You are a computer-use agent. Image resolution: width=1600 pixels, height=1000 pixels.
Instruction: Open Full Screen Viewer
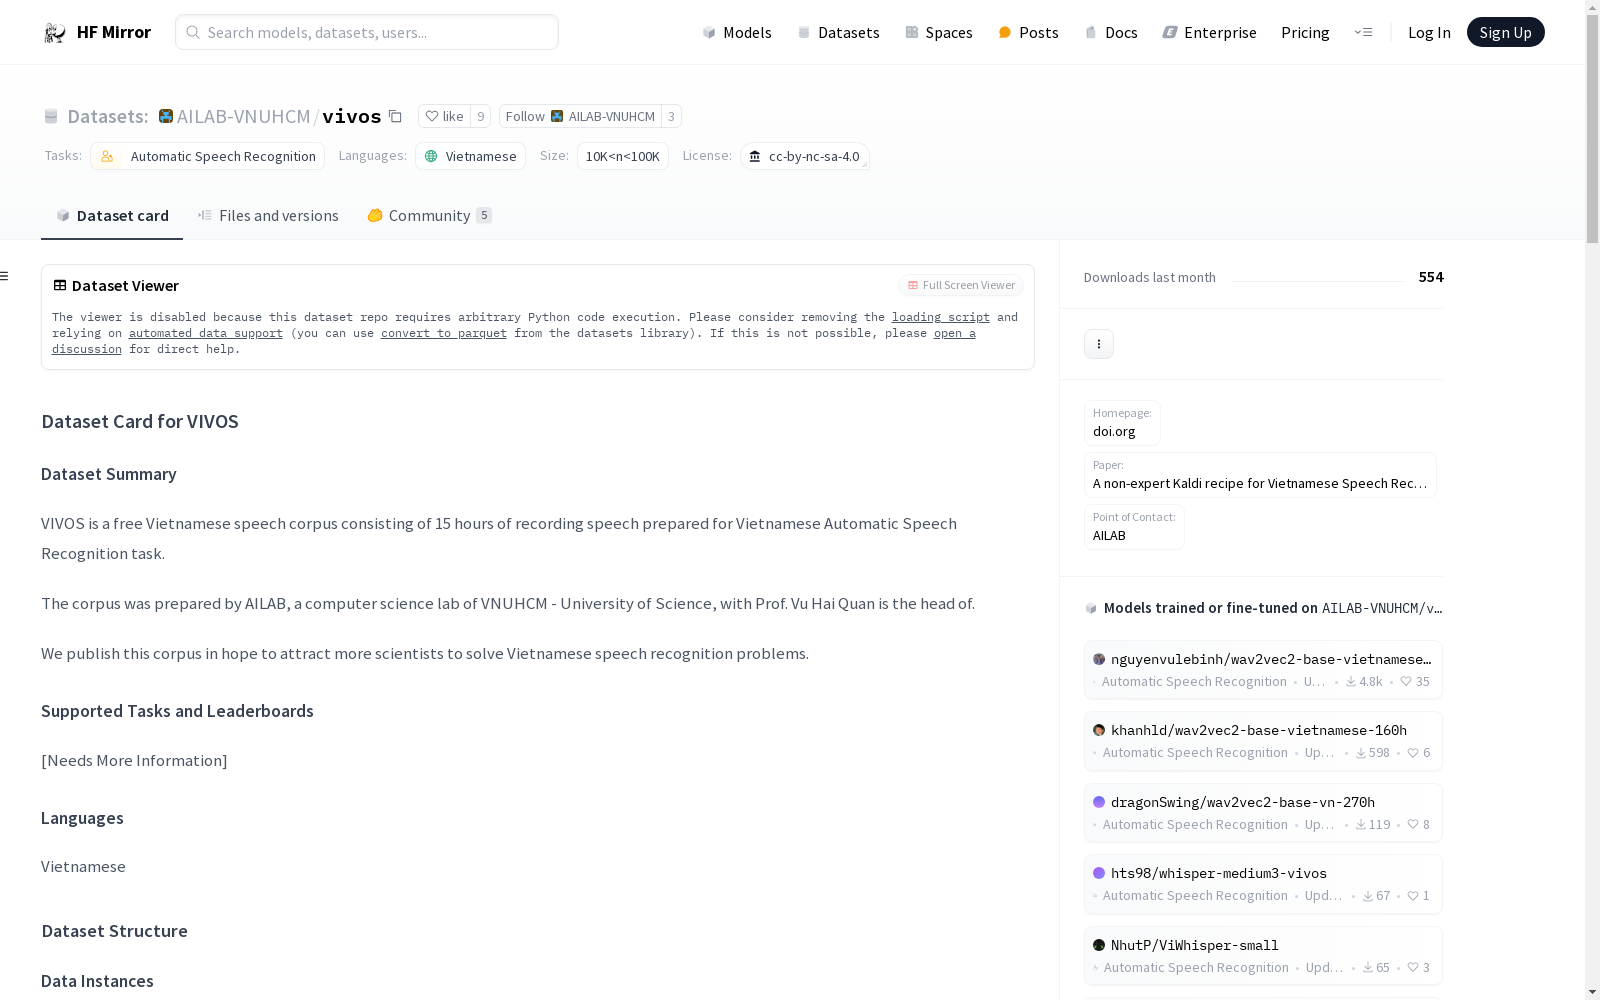[x=961, y=285]
